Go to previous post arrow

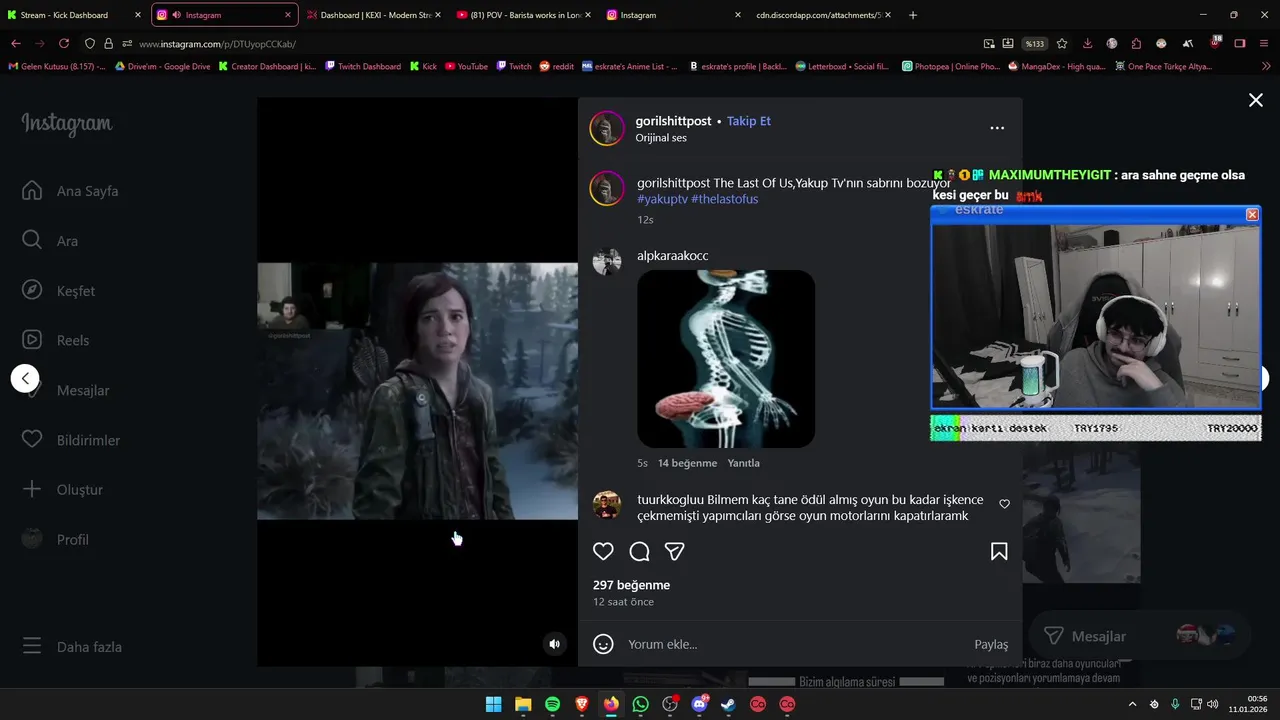[25, 378]
